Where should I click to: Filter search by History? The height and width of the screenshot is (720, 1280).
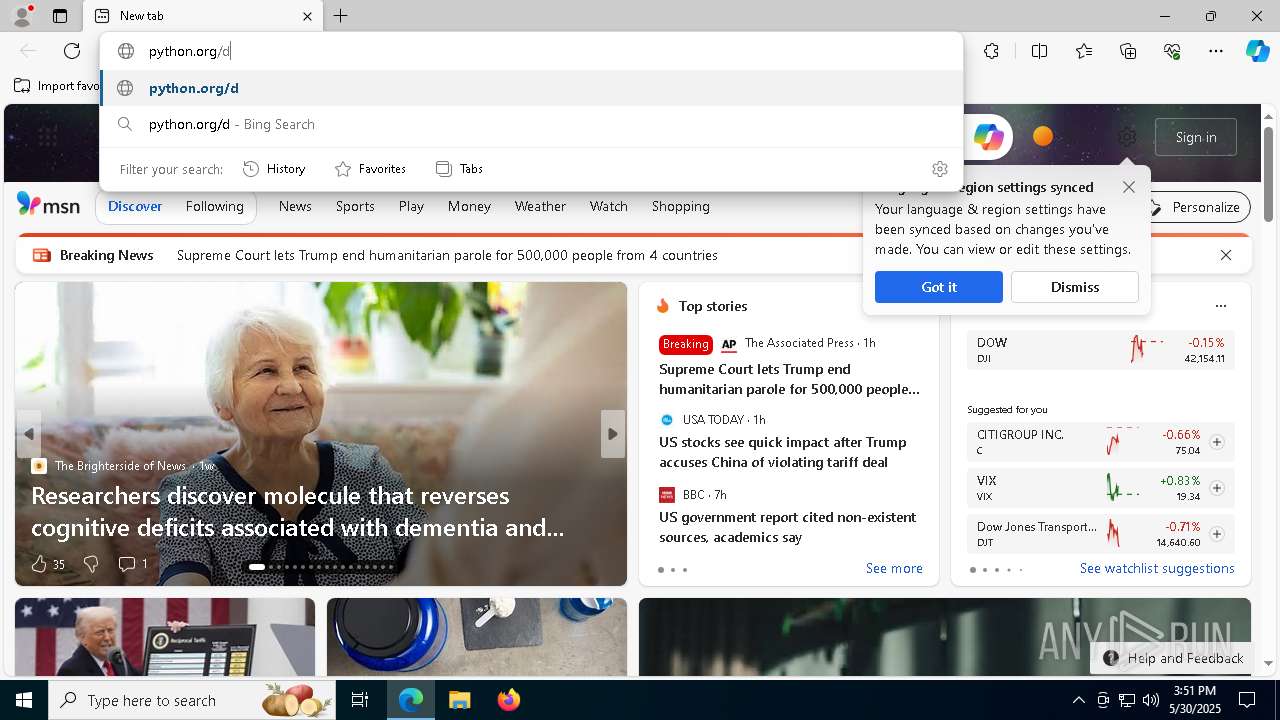[x=275, y=169]
